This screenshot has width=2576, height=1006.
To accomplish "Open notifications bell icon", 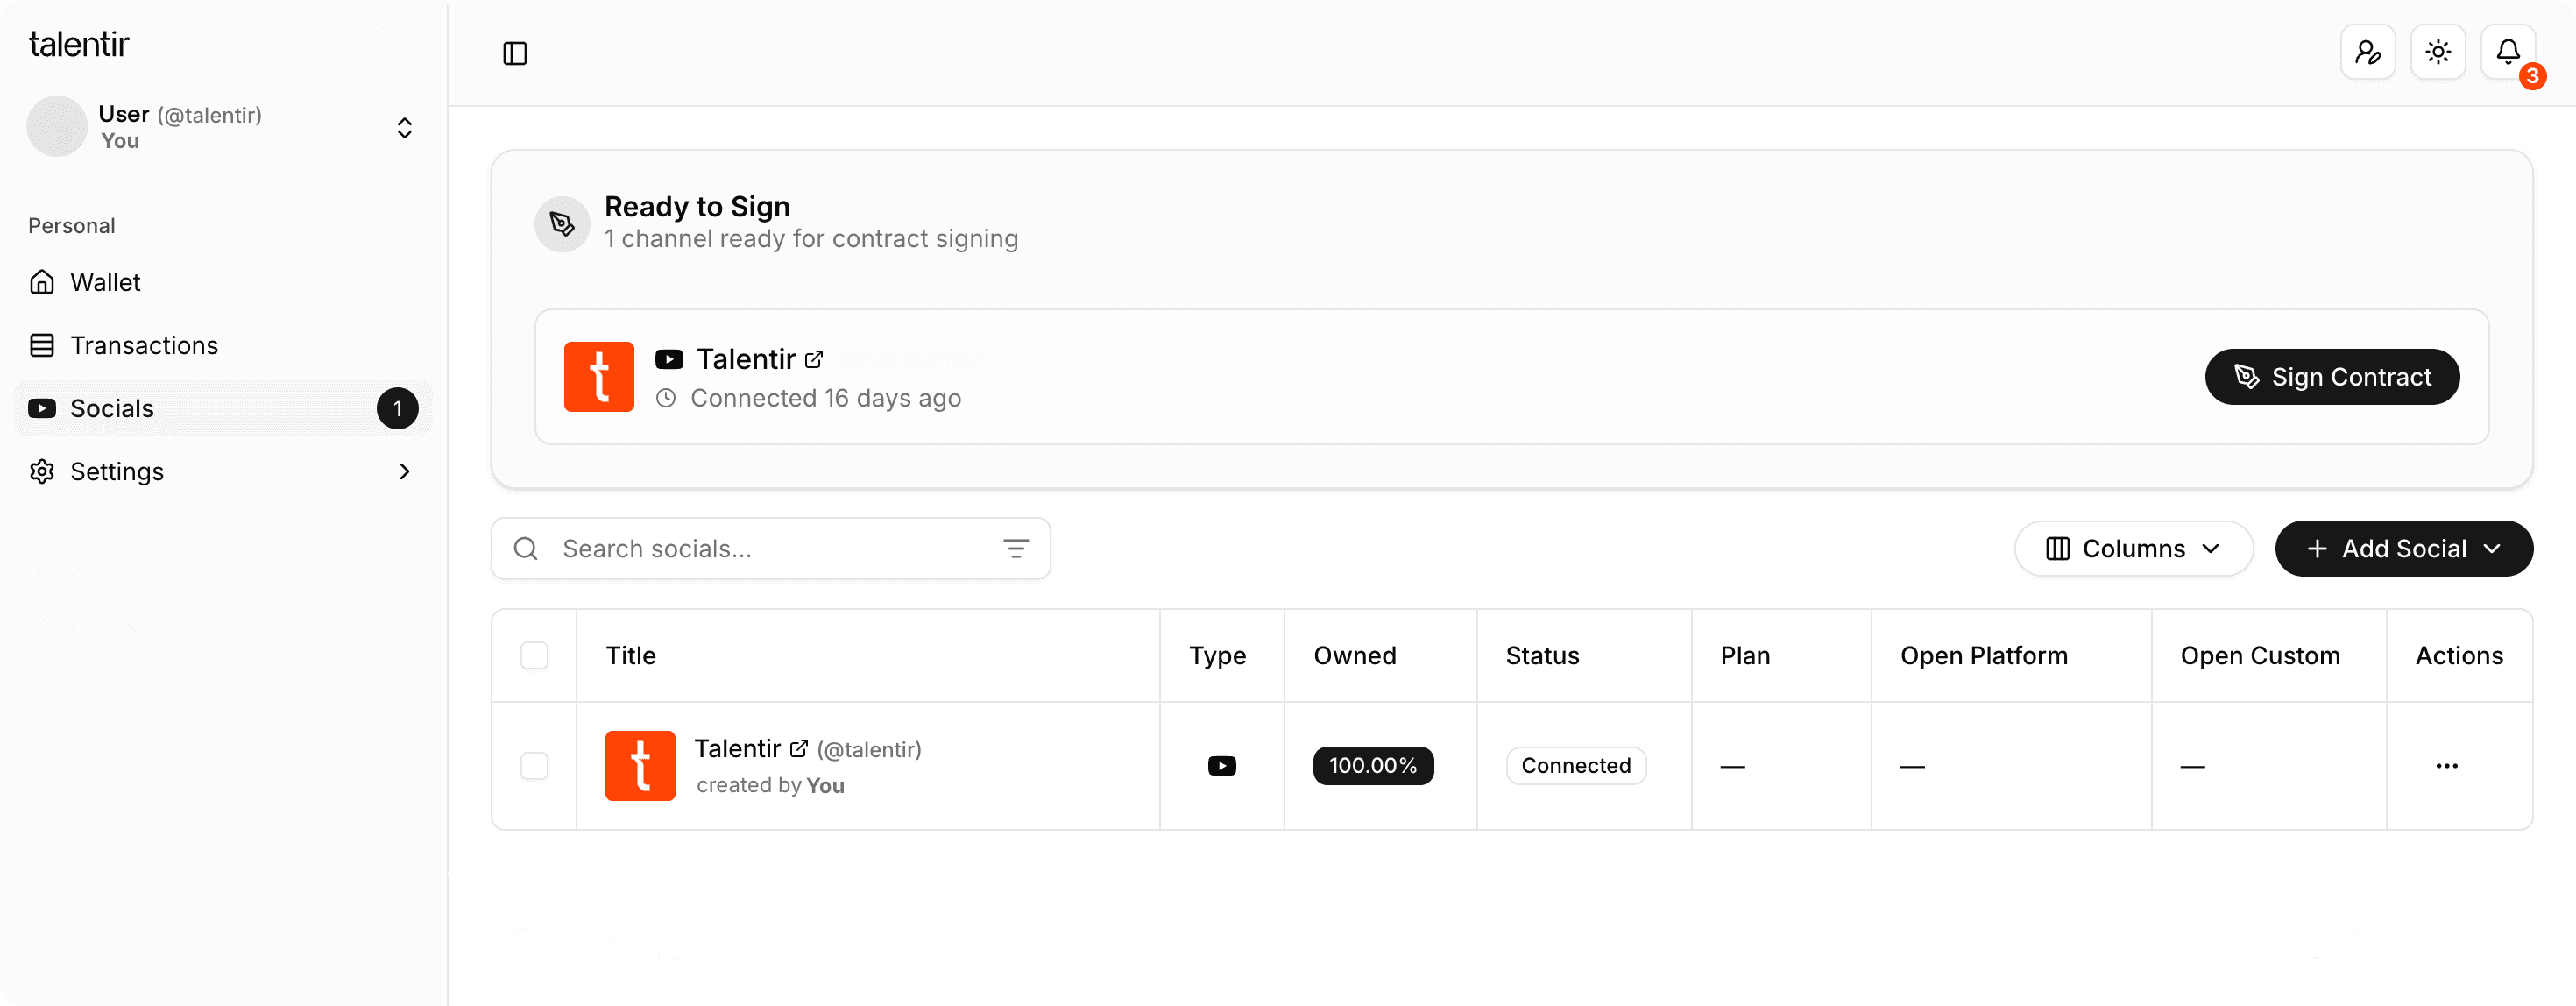I will 2507,52.
